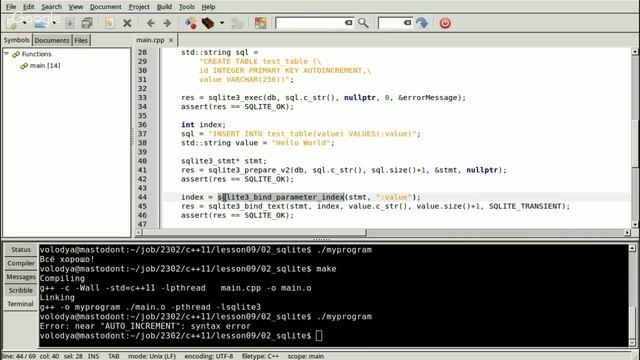Click 'scope: main' in status bar
This screenshot has height=360, width=640.
coord(305,356)
